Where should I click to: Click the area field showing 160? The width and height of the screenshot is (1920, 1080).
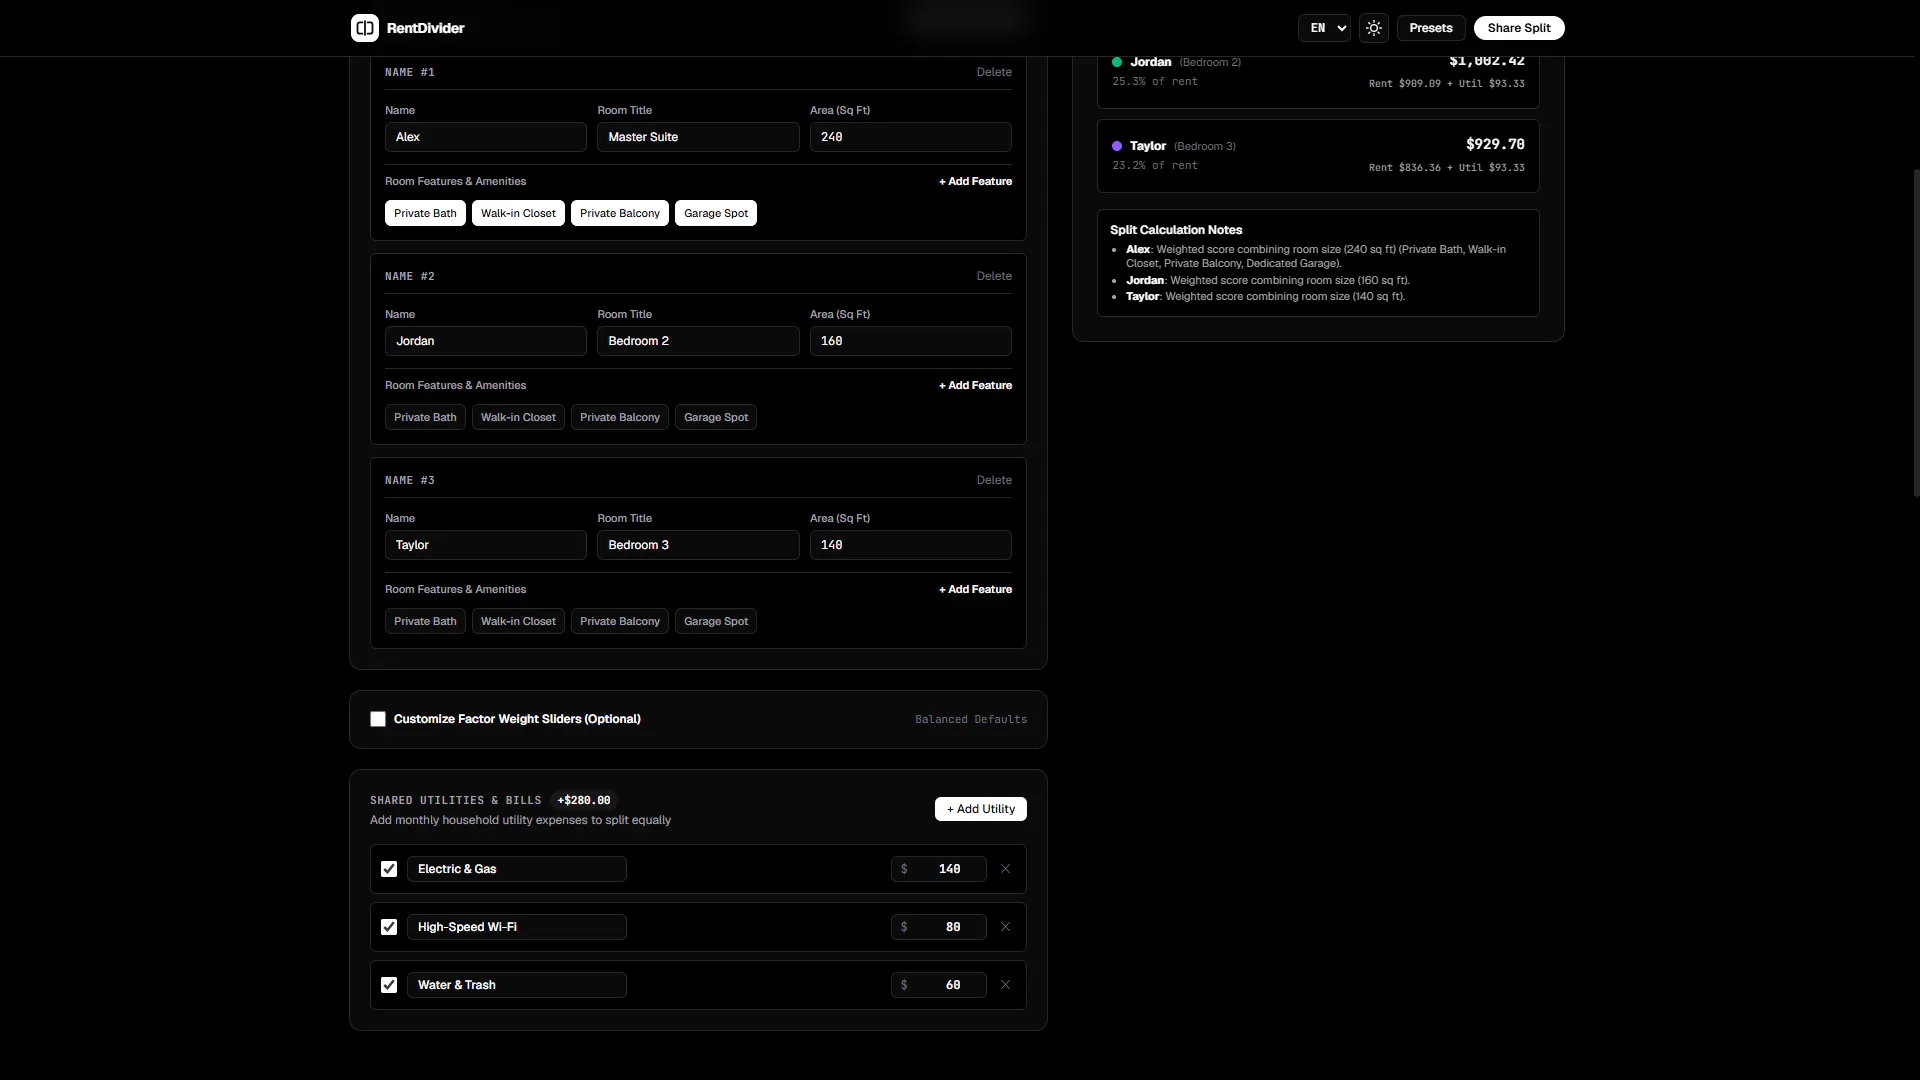pyautogui.click(x=911, y=341)
